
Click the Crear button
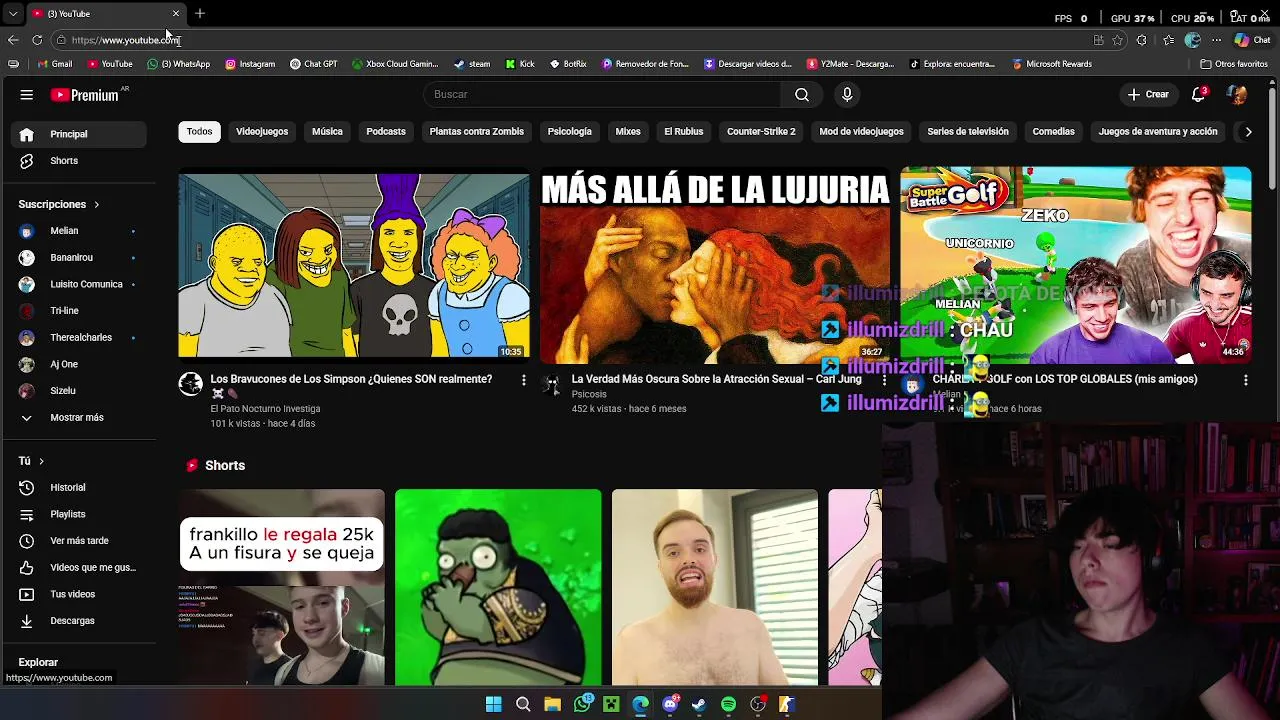coord(1148,94)
